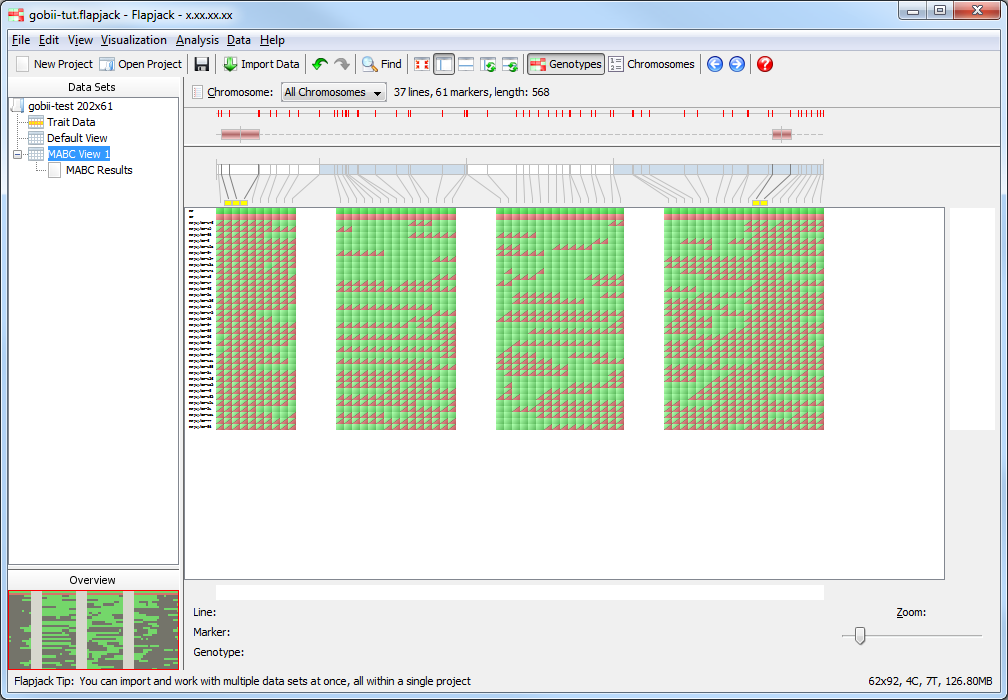
Task: Click the Overview thumbnail panel
Action: click(x=93, y=630)
